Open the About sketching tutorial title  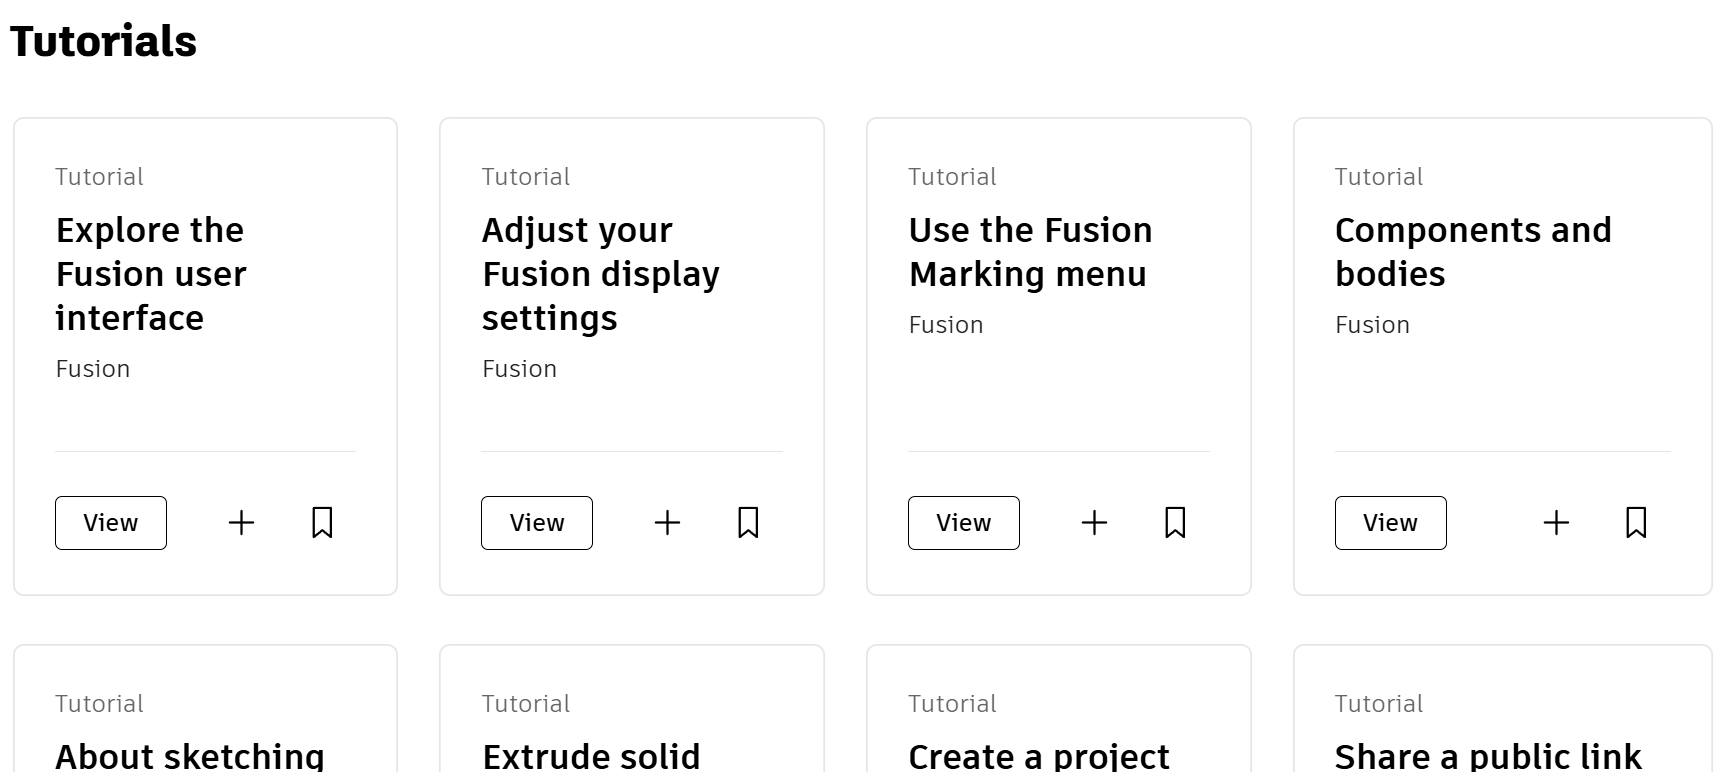tap(190, 756)
